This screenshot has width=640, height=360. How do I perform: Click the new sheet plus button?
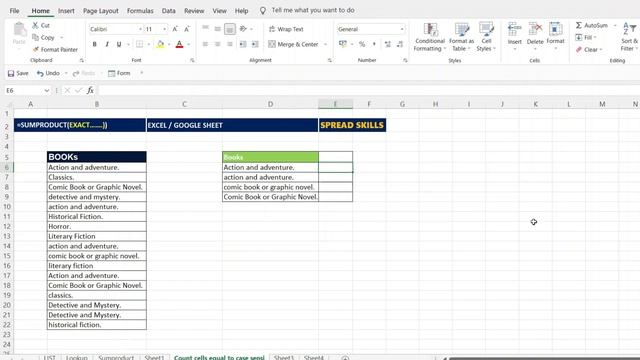345,358
